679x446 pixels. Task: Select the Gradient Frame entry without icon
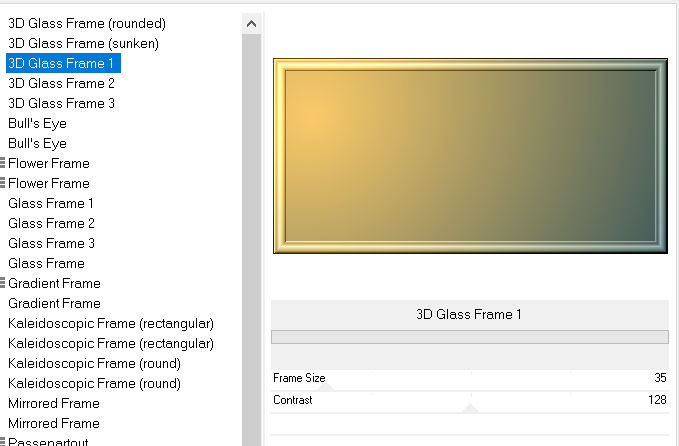coord(54,303)
